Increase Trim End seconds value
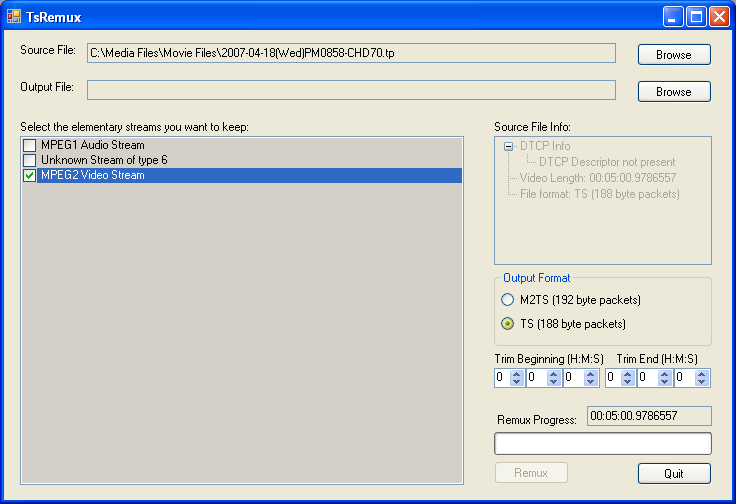Viewport: 736px width, 504px height. coord(701,374)
